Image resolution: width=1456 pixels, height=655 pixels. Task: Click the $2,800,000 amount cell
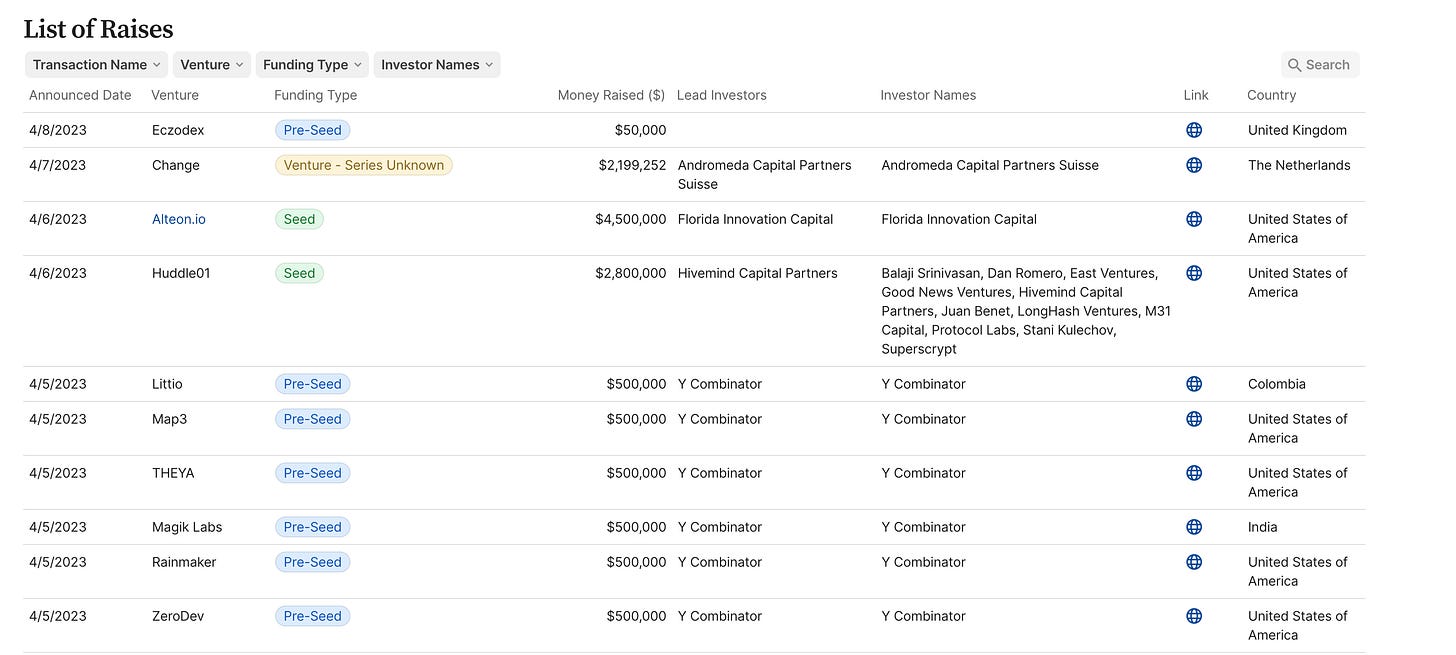pos(630,273)
